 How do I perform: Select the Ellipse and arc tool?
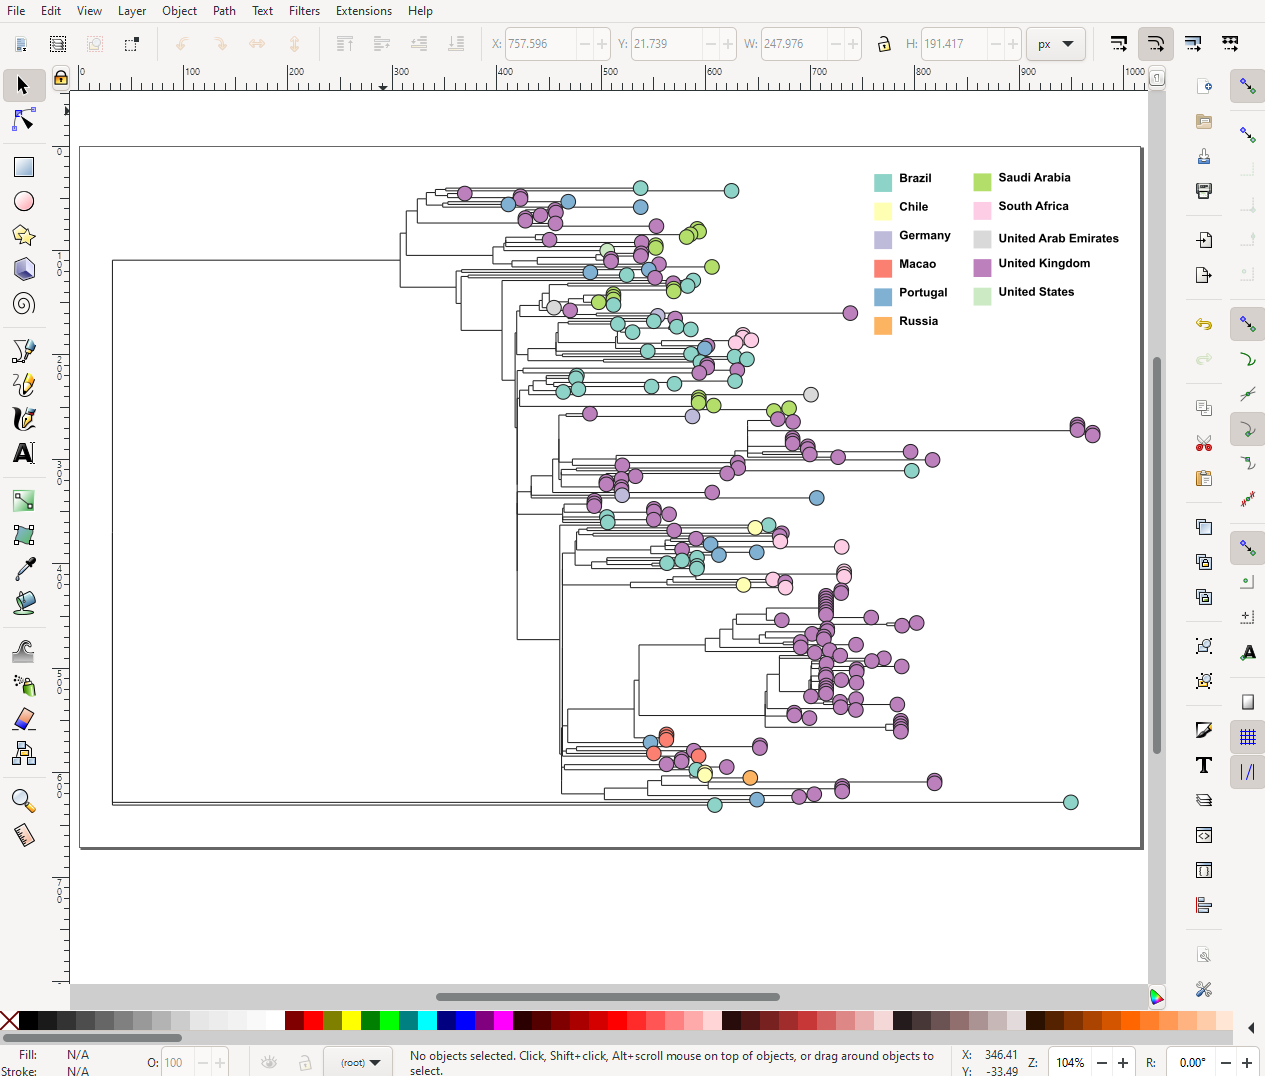pos(23,201)
